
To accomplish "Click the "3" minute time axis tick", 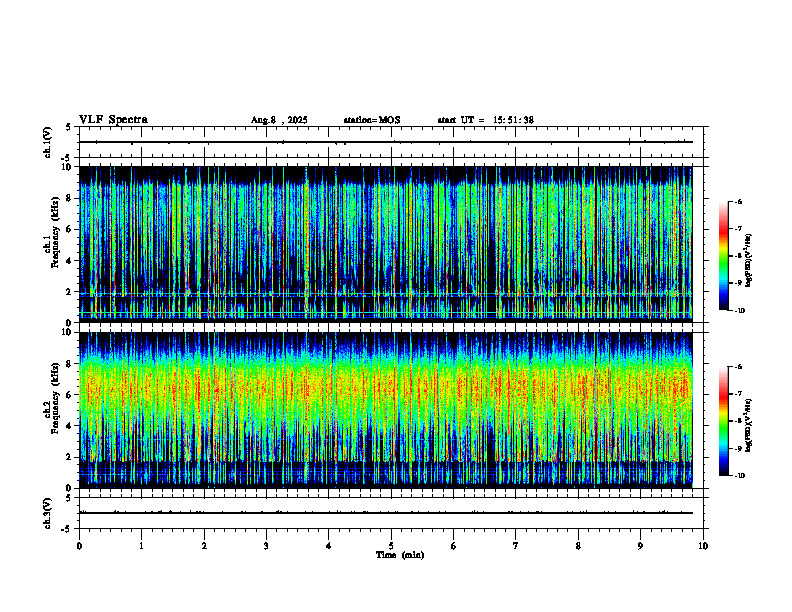I will click(x=266, y=546).
